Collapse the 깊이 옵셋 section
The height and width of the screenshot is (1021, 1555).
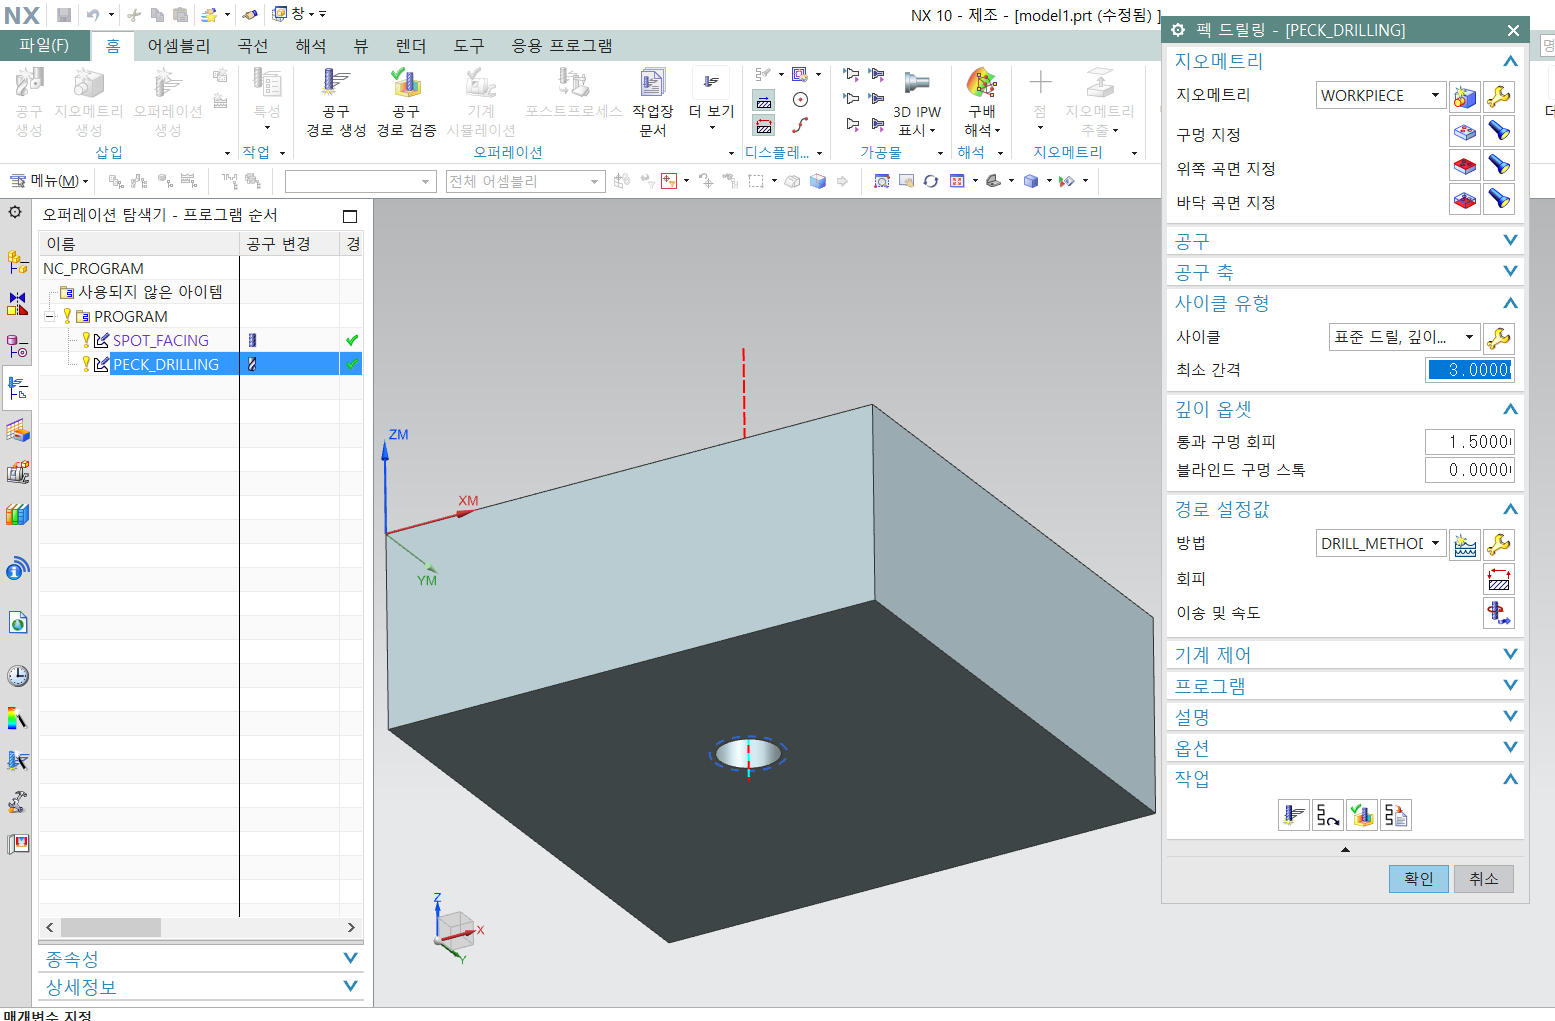pos(1510,409)
